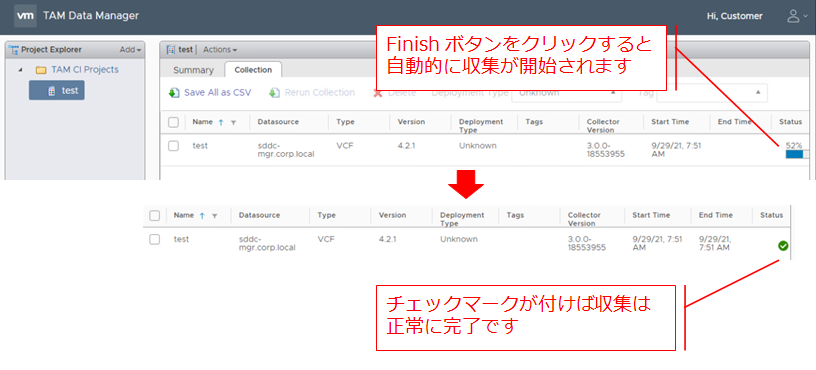Click 3.0.0-18553955 cell, lower table
The width and height of the screenshot is (816, 370).
586,243
